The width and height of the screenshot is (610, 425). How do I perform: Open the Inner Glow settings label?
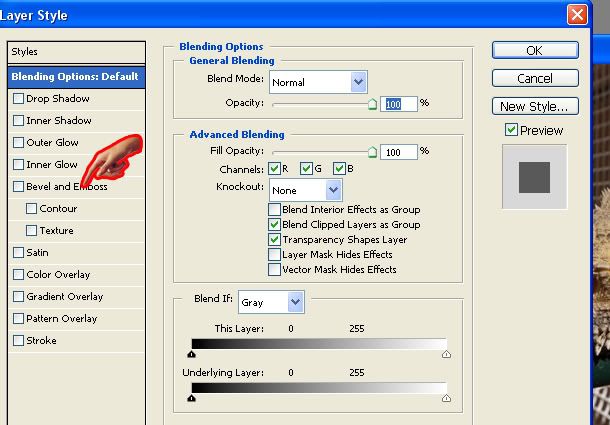click(52, 164)
